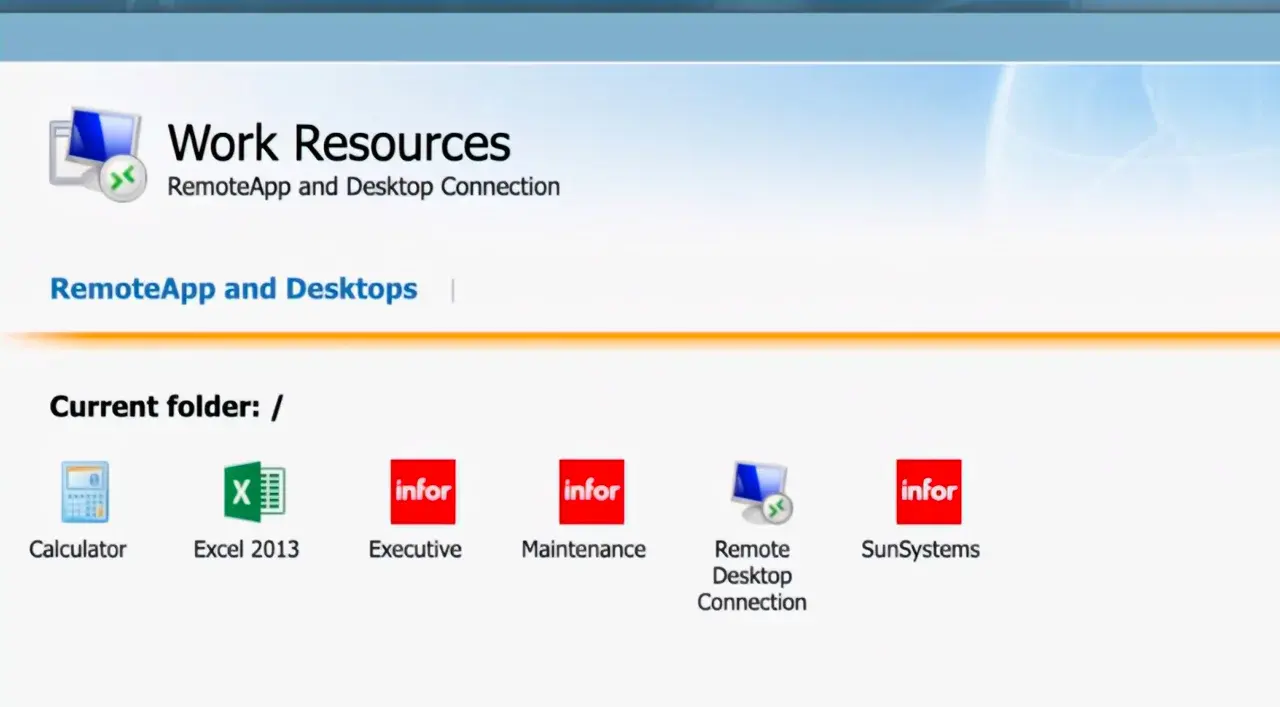Click the Work Resources heading
The height and width of the screenshot is (707, 1280).
pyautogui.click(x=338, y=143)
